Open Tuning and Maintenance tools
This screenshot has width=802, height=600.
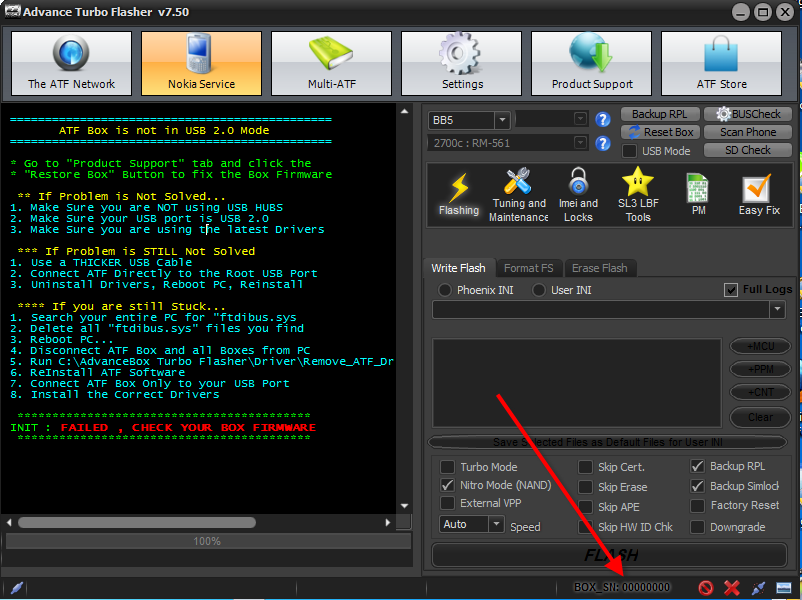coord(519,195)
